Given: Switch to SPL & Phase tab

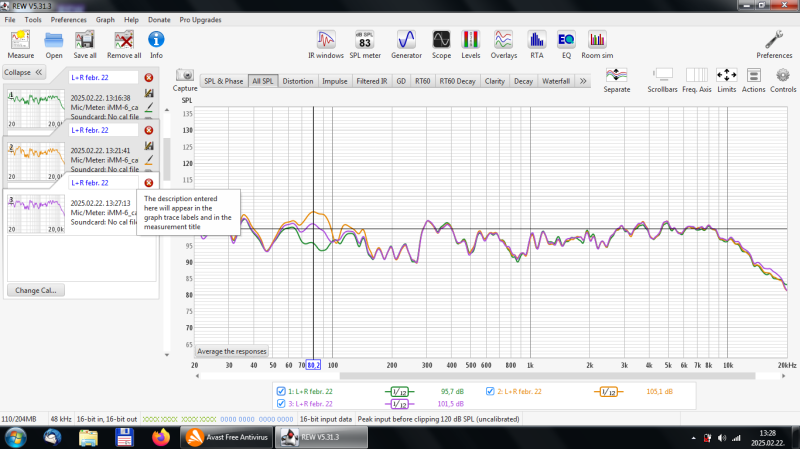Looking at the screenshot, I should tap(223, 81).
